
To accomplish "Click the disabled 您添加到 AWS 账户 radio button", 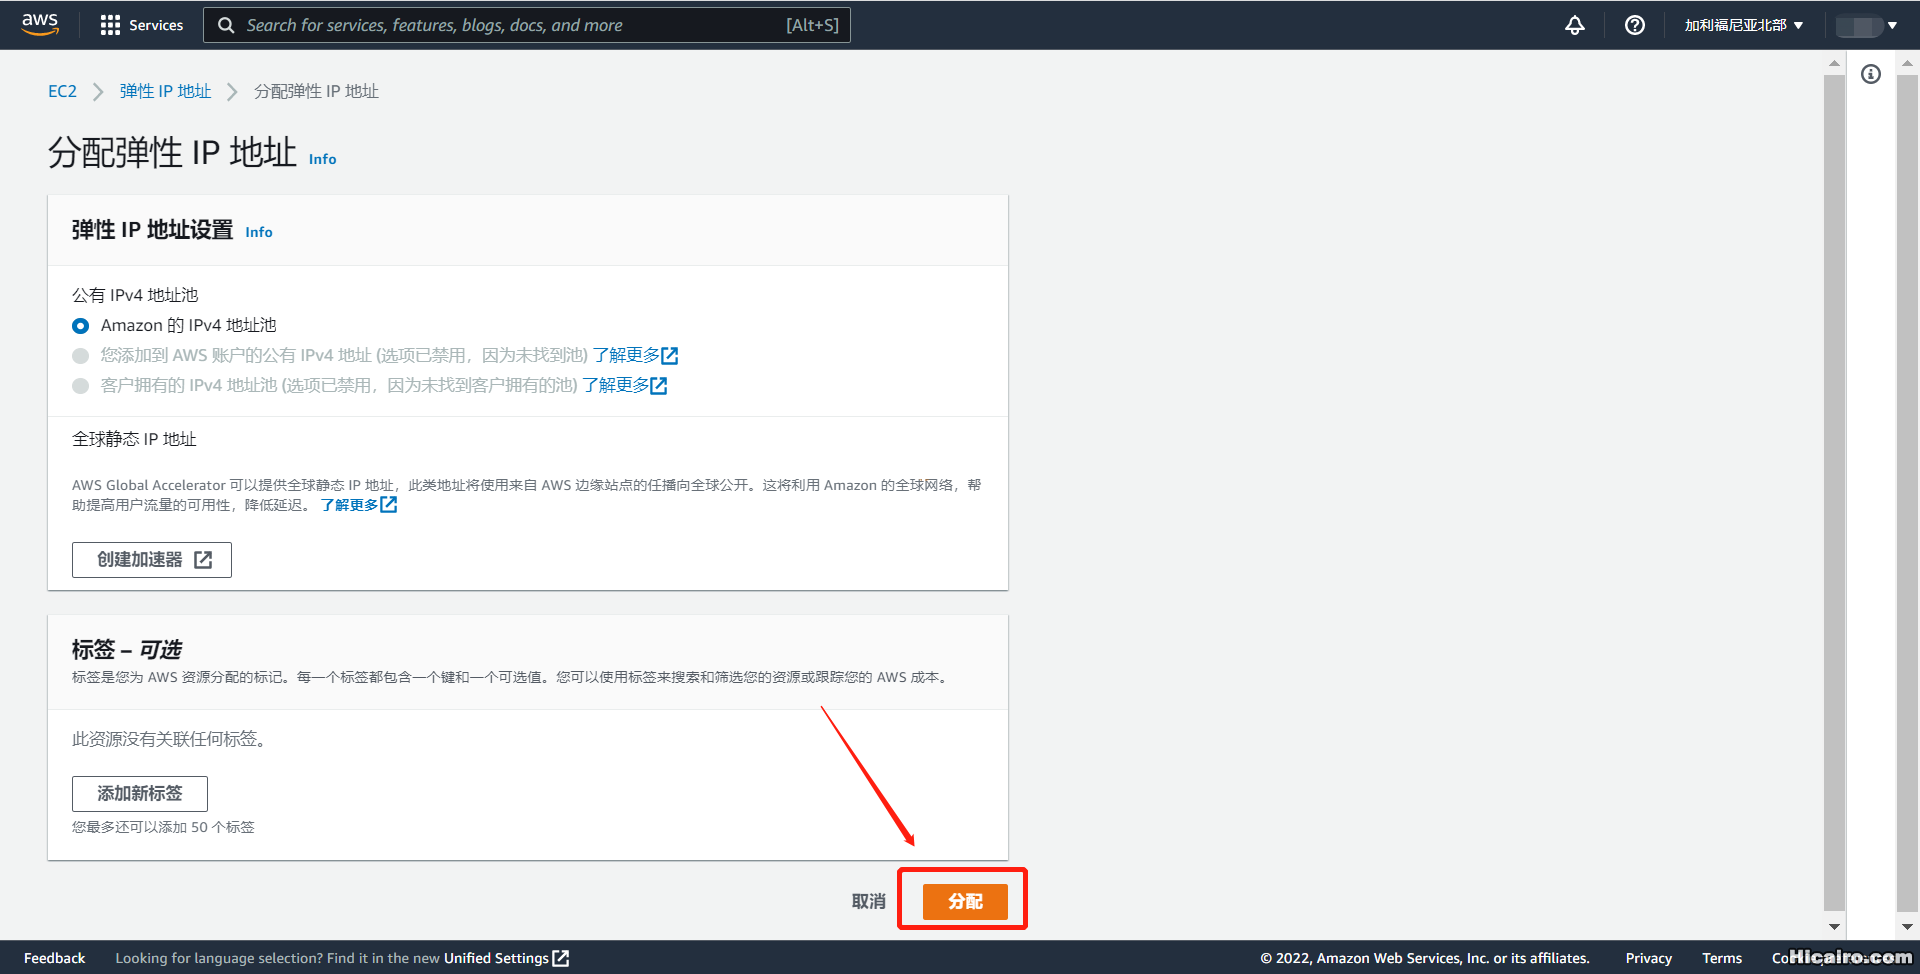I will point(80,355).
